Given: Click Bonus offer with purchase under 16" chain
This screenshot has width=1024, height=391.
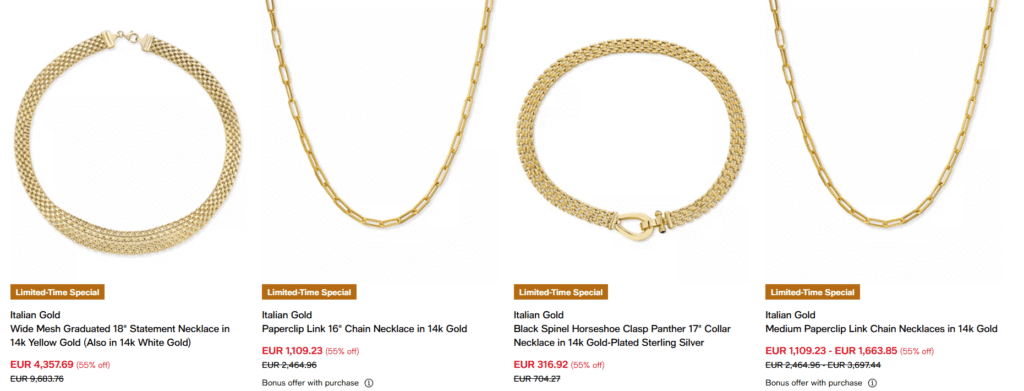Looking at the screenshot, I should pyautogui.click(x=310, y=383).
